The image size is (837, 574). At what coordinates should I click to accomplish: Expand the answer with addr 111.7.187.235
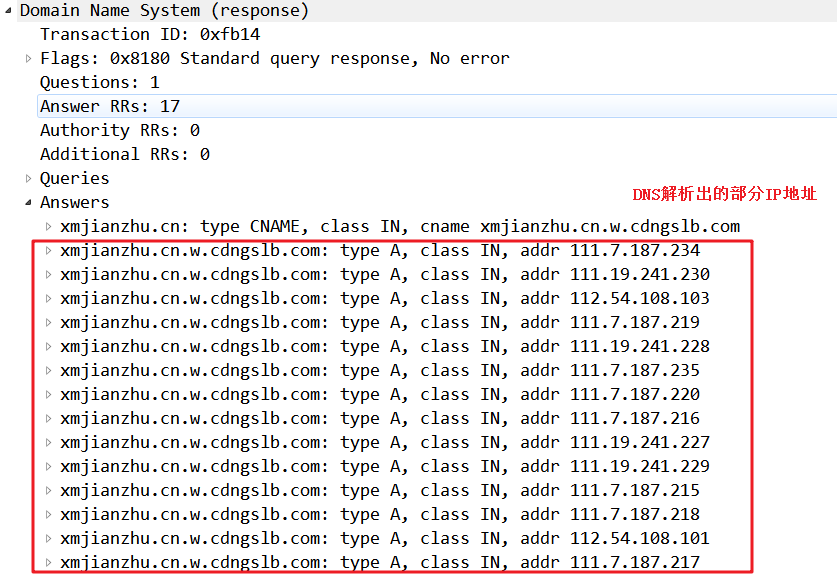(49, 371)
